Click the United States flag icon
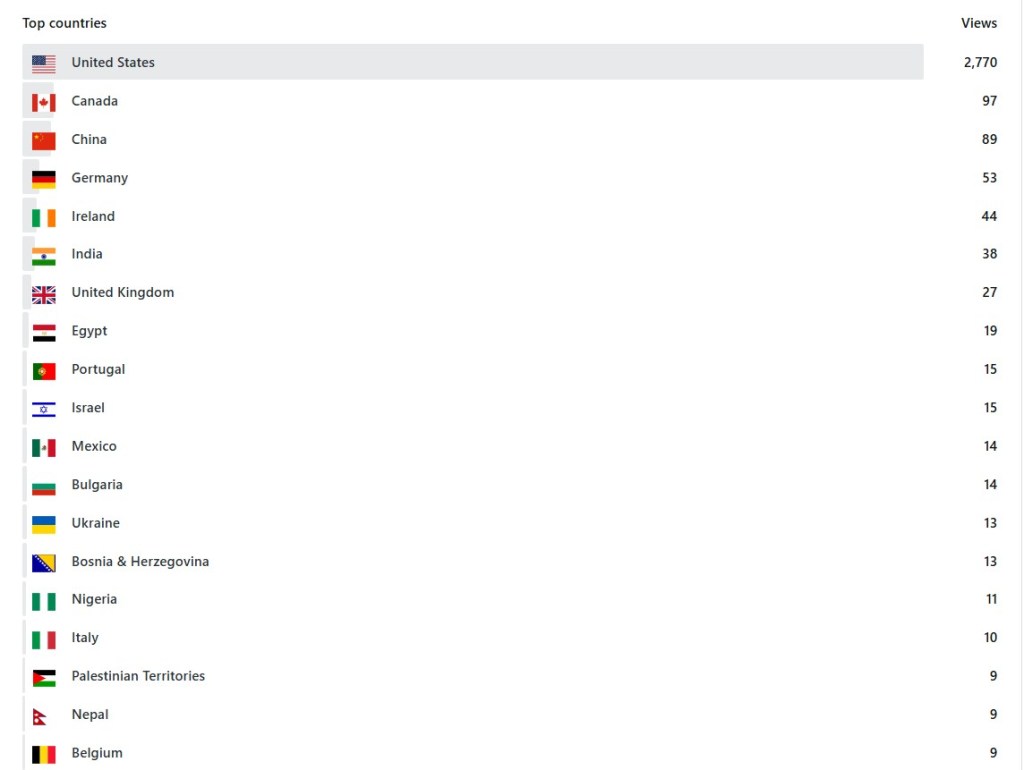Screen dimensions: 1024x770 click(43, 63)
